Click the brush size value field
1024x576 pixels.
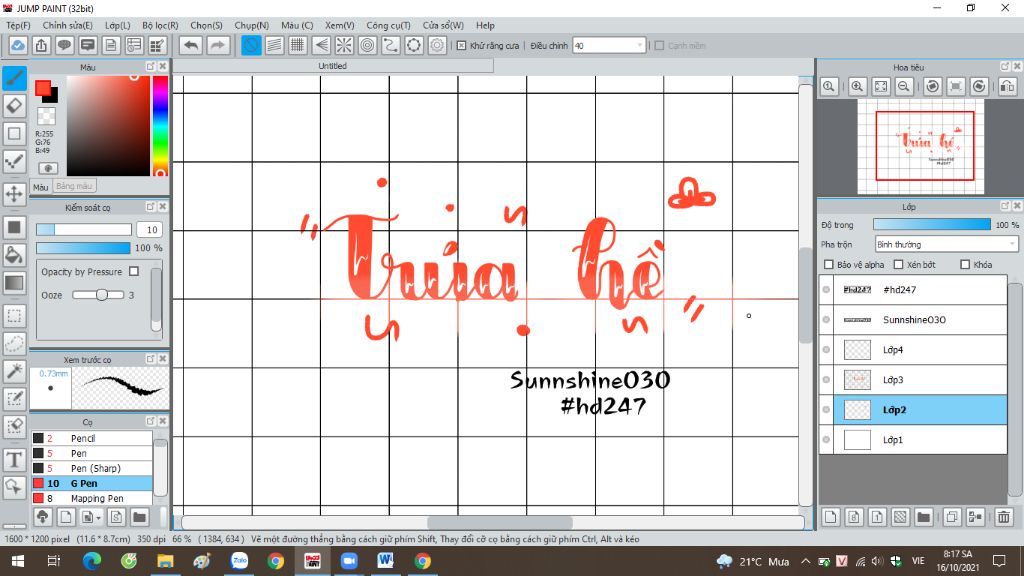point(150,229)
